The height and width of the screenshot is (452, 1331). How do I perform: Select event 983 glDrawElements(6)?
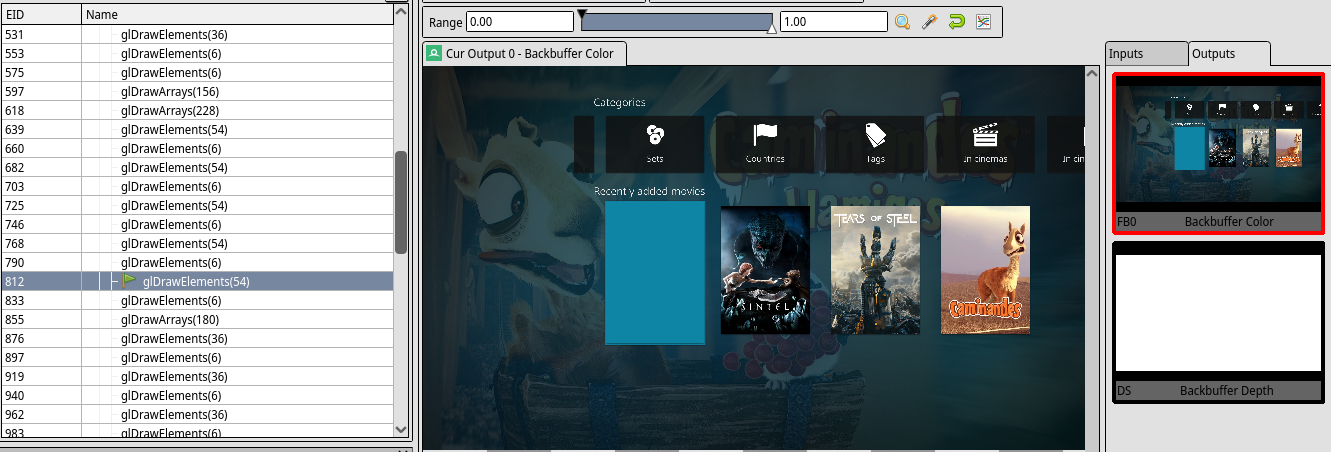pos(196,432)
